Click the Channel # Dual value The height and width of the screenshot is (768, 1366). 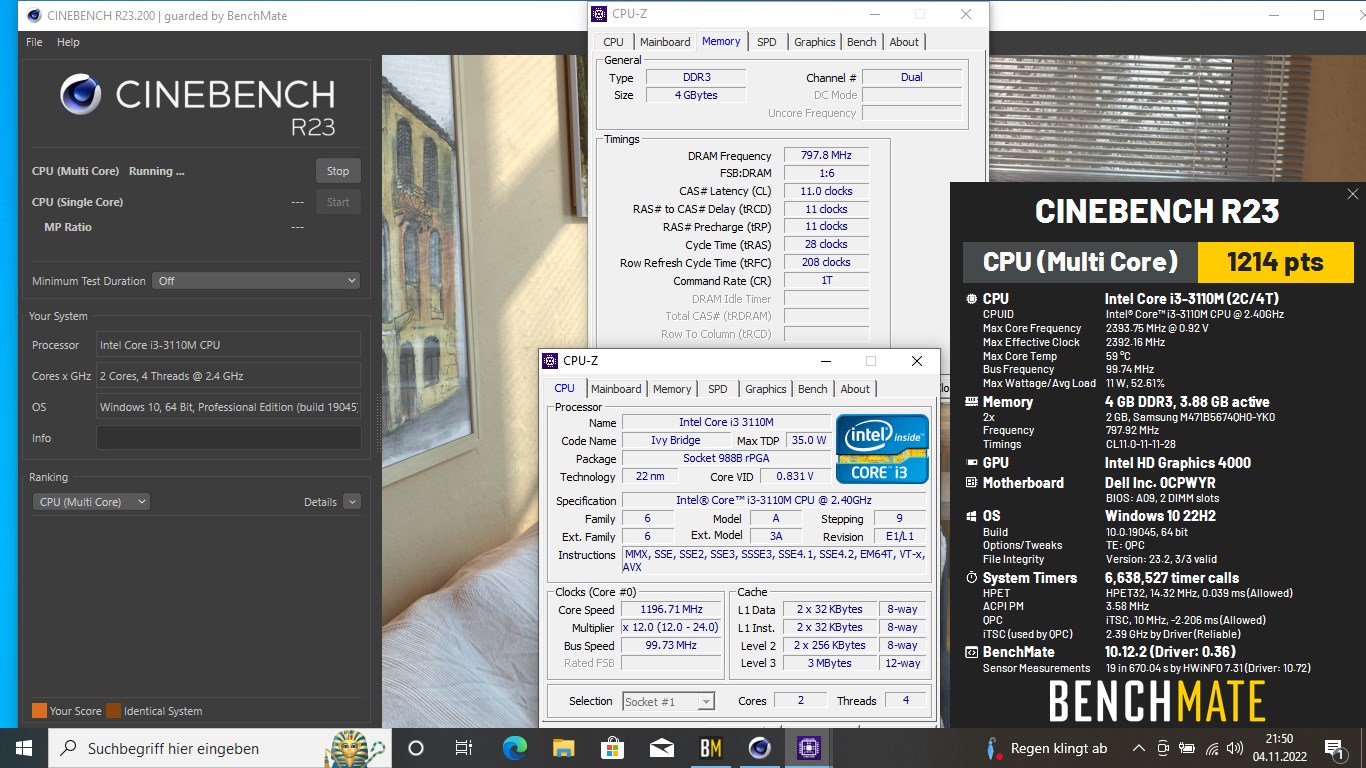912,77
